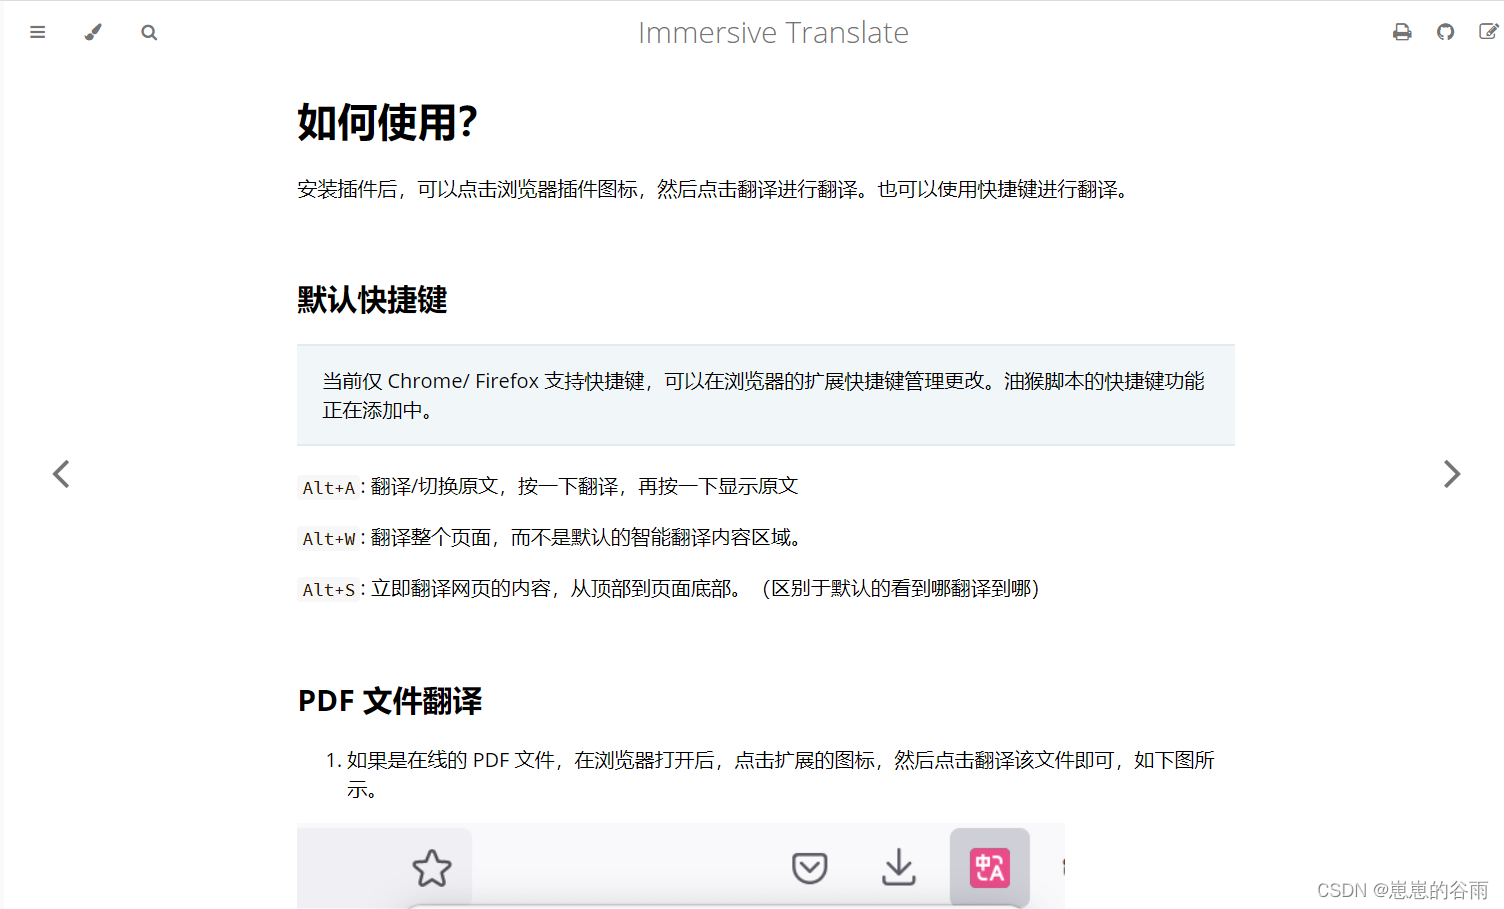
Task: Click text 立即翻译网页的内容
Action: point(460,589)
